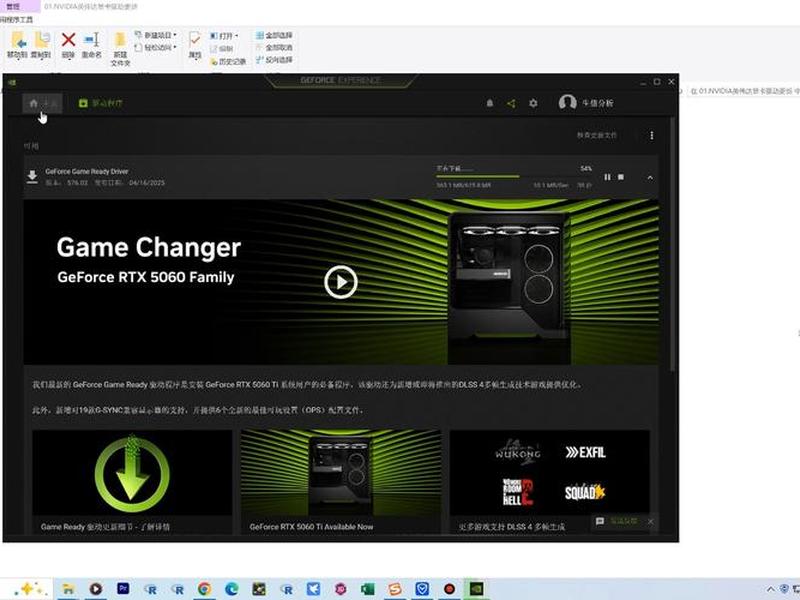Open notifications bell in GeForce Experience
800x600 pixels.
click(x=490, y=103)
